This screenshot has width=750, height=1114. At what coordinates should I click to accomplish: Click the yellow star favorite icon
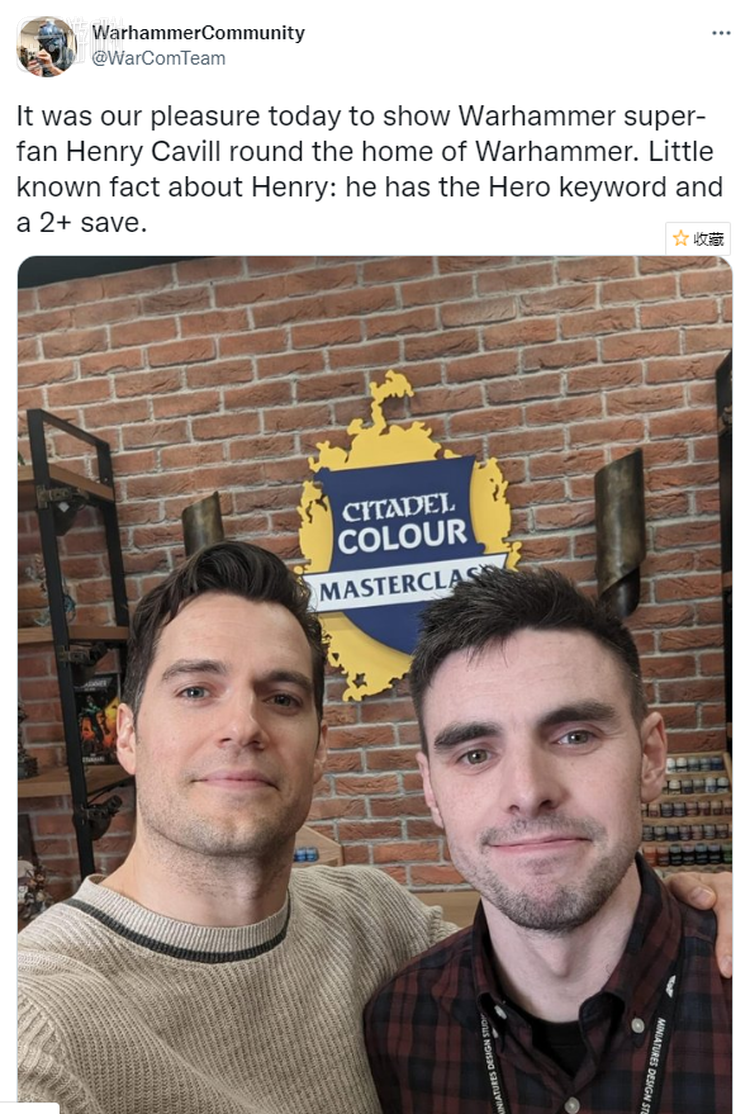click(x=680, y=238)
